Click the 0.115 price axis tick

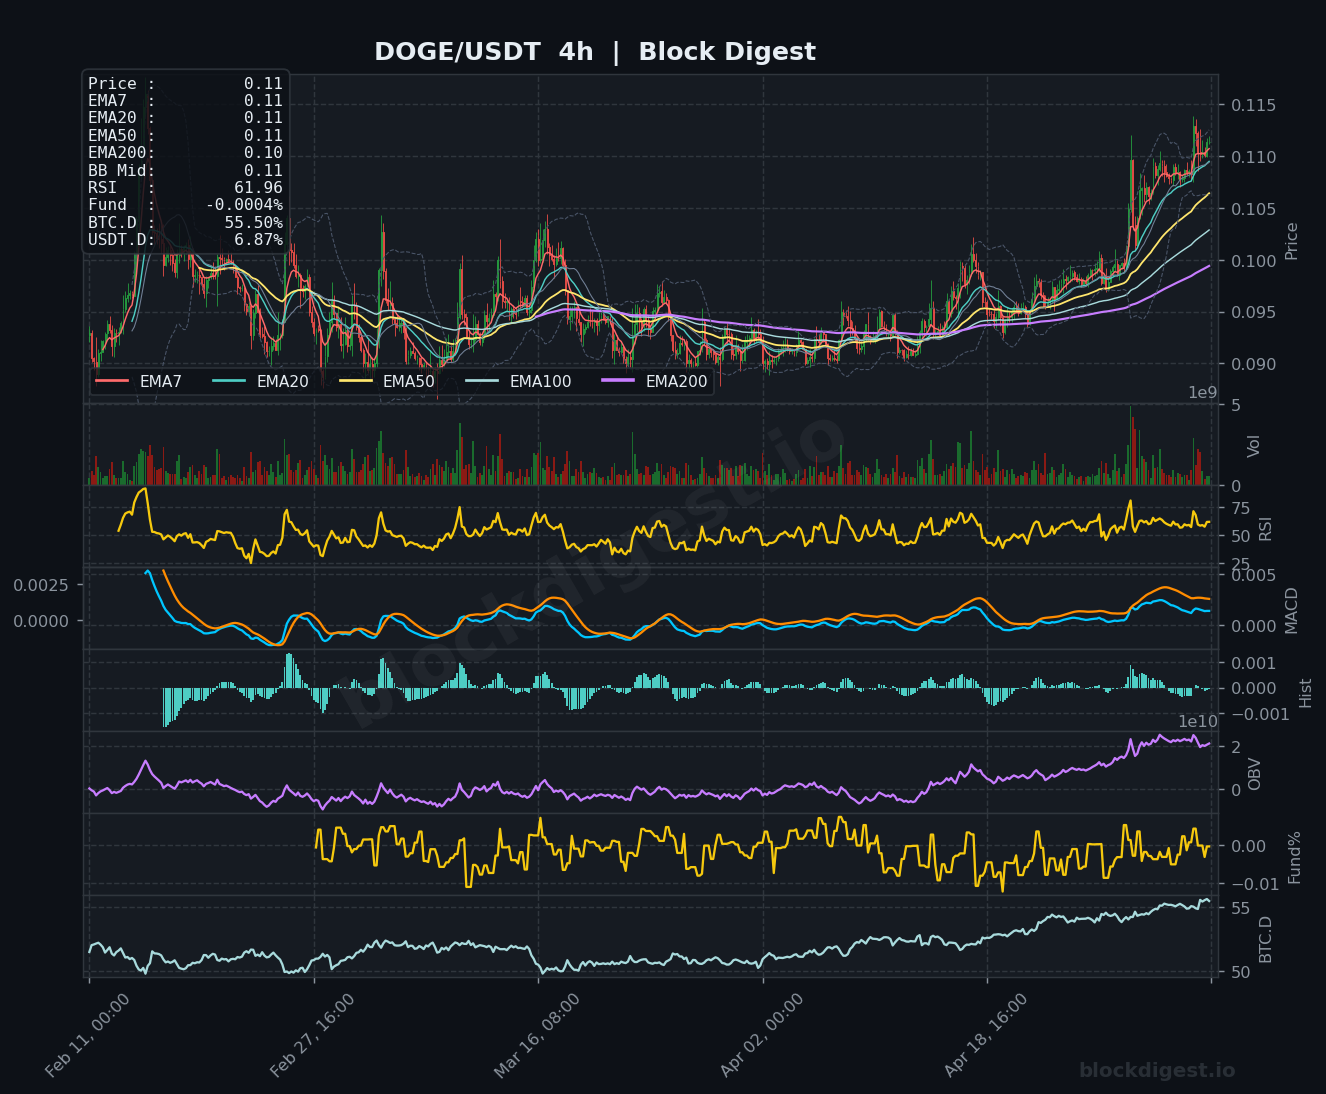point(1253,105)
